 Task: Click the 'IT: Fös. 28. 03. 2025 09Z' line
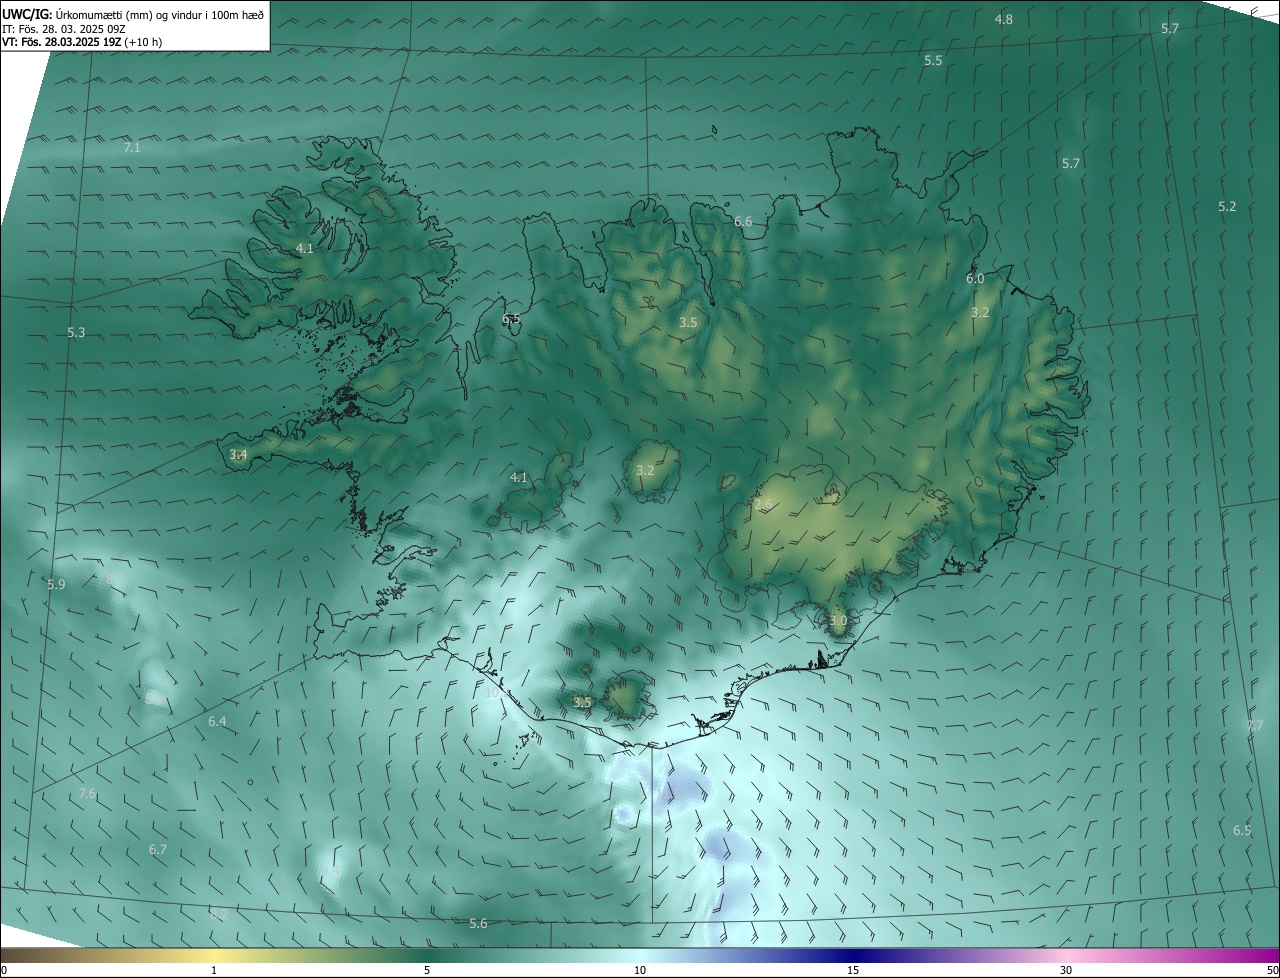(63, 29)
